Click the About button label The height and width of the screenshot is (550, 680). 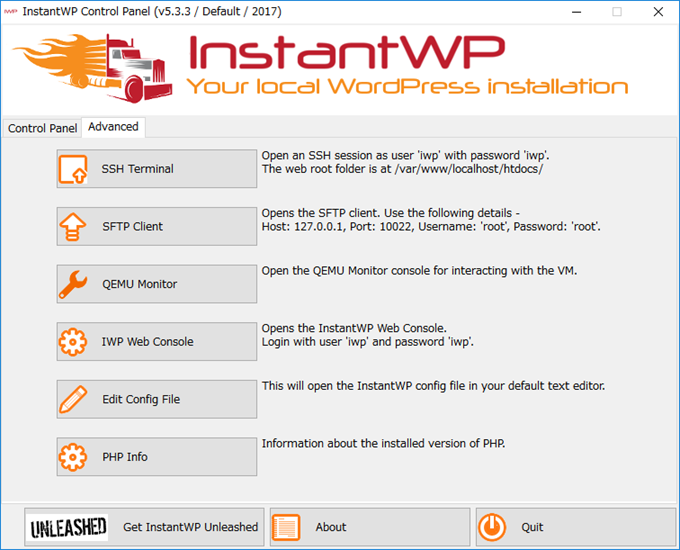[331, 527]
